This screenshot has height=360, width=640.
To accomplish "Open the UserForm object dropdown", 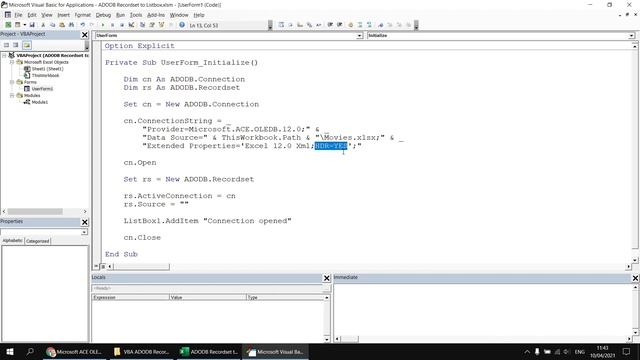I will tap(359, 36).
